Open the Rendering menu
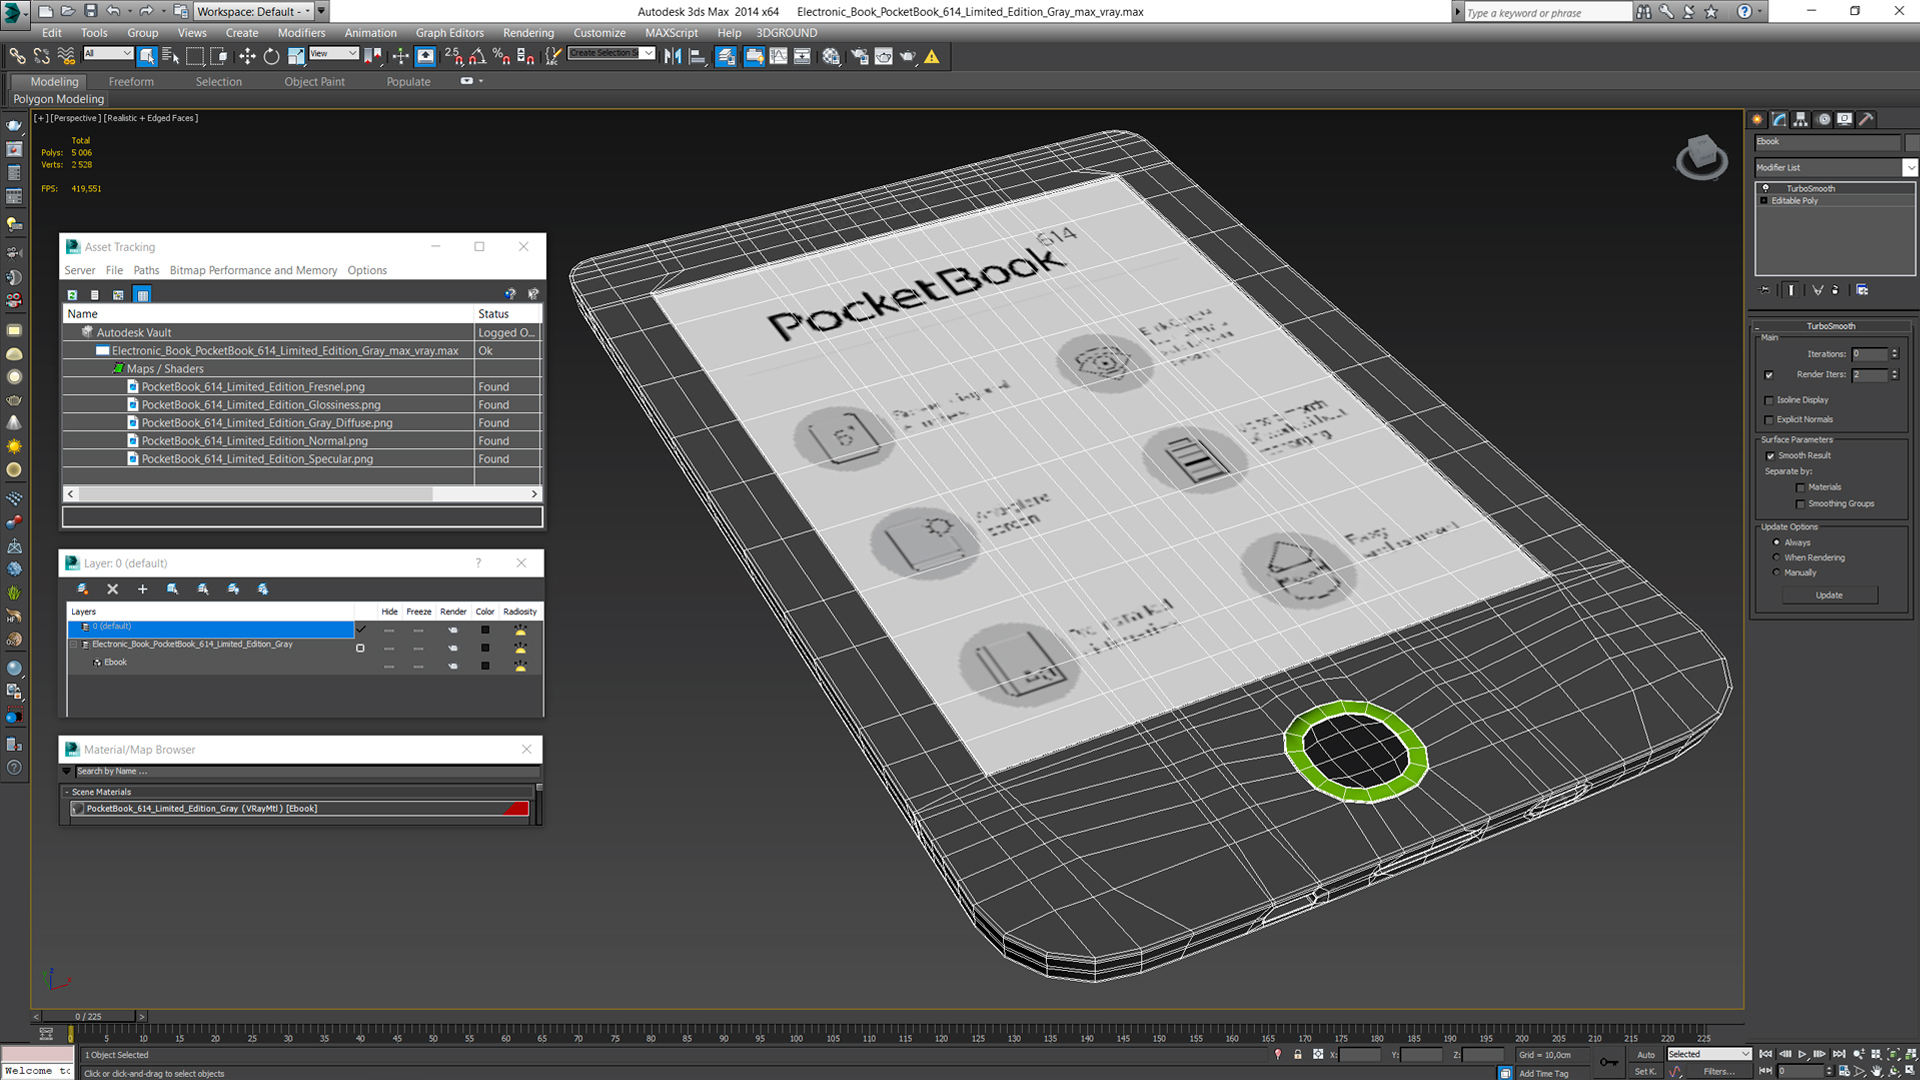The width and height of the screenshot is (1920, 1080). [528, 33]
